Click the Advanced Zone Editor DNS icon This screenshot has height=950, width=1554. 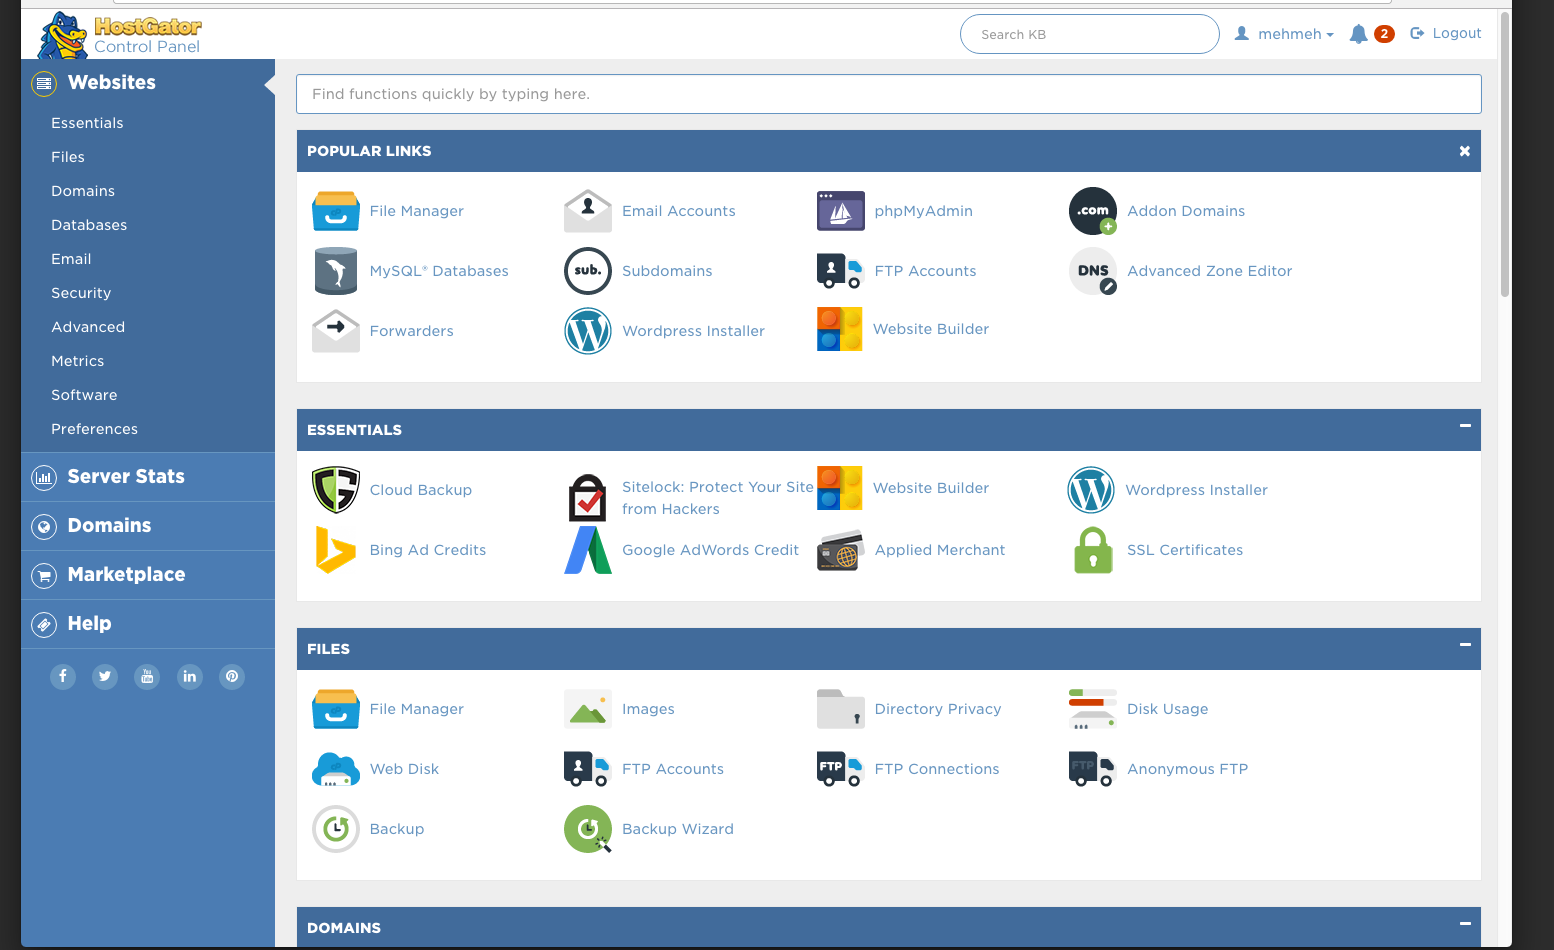[x=1093, y=271]
